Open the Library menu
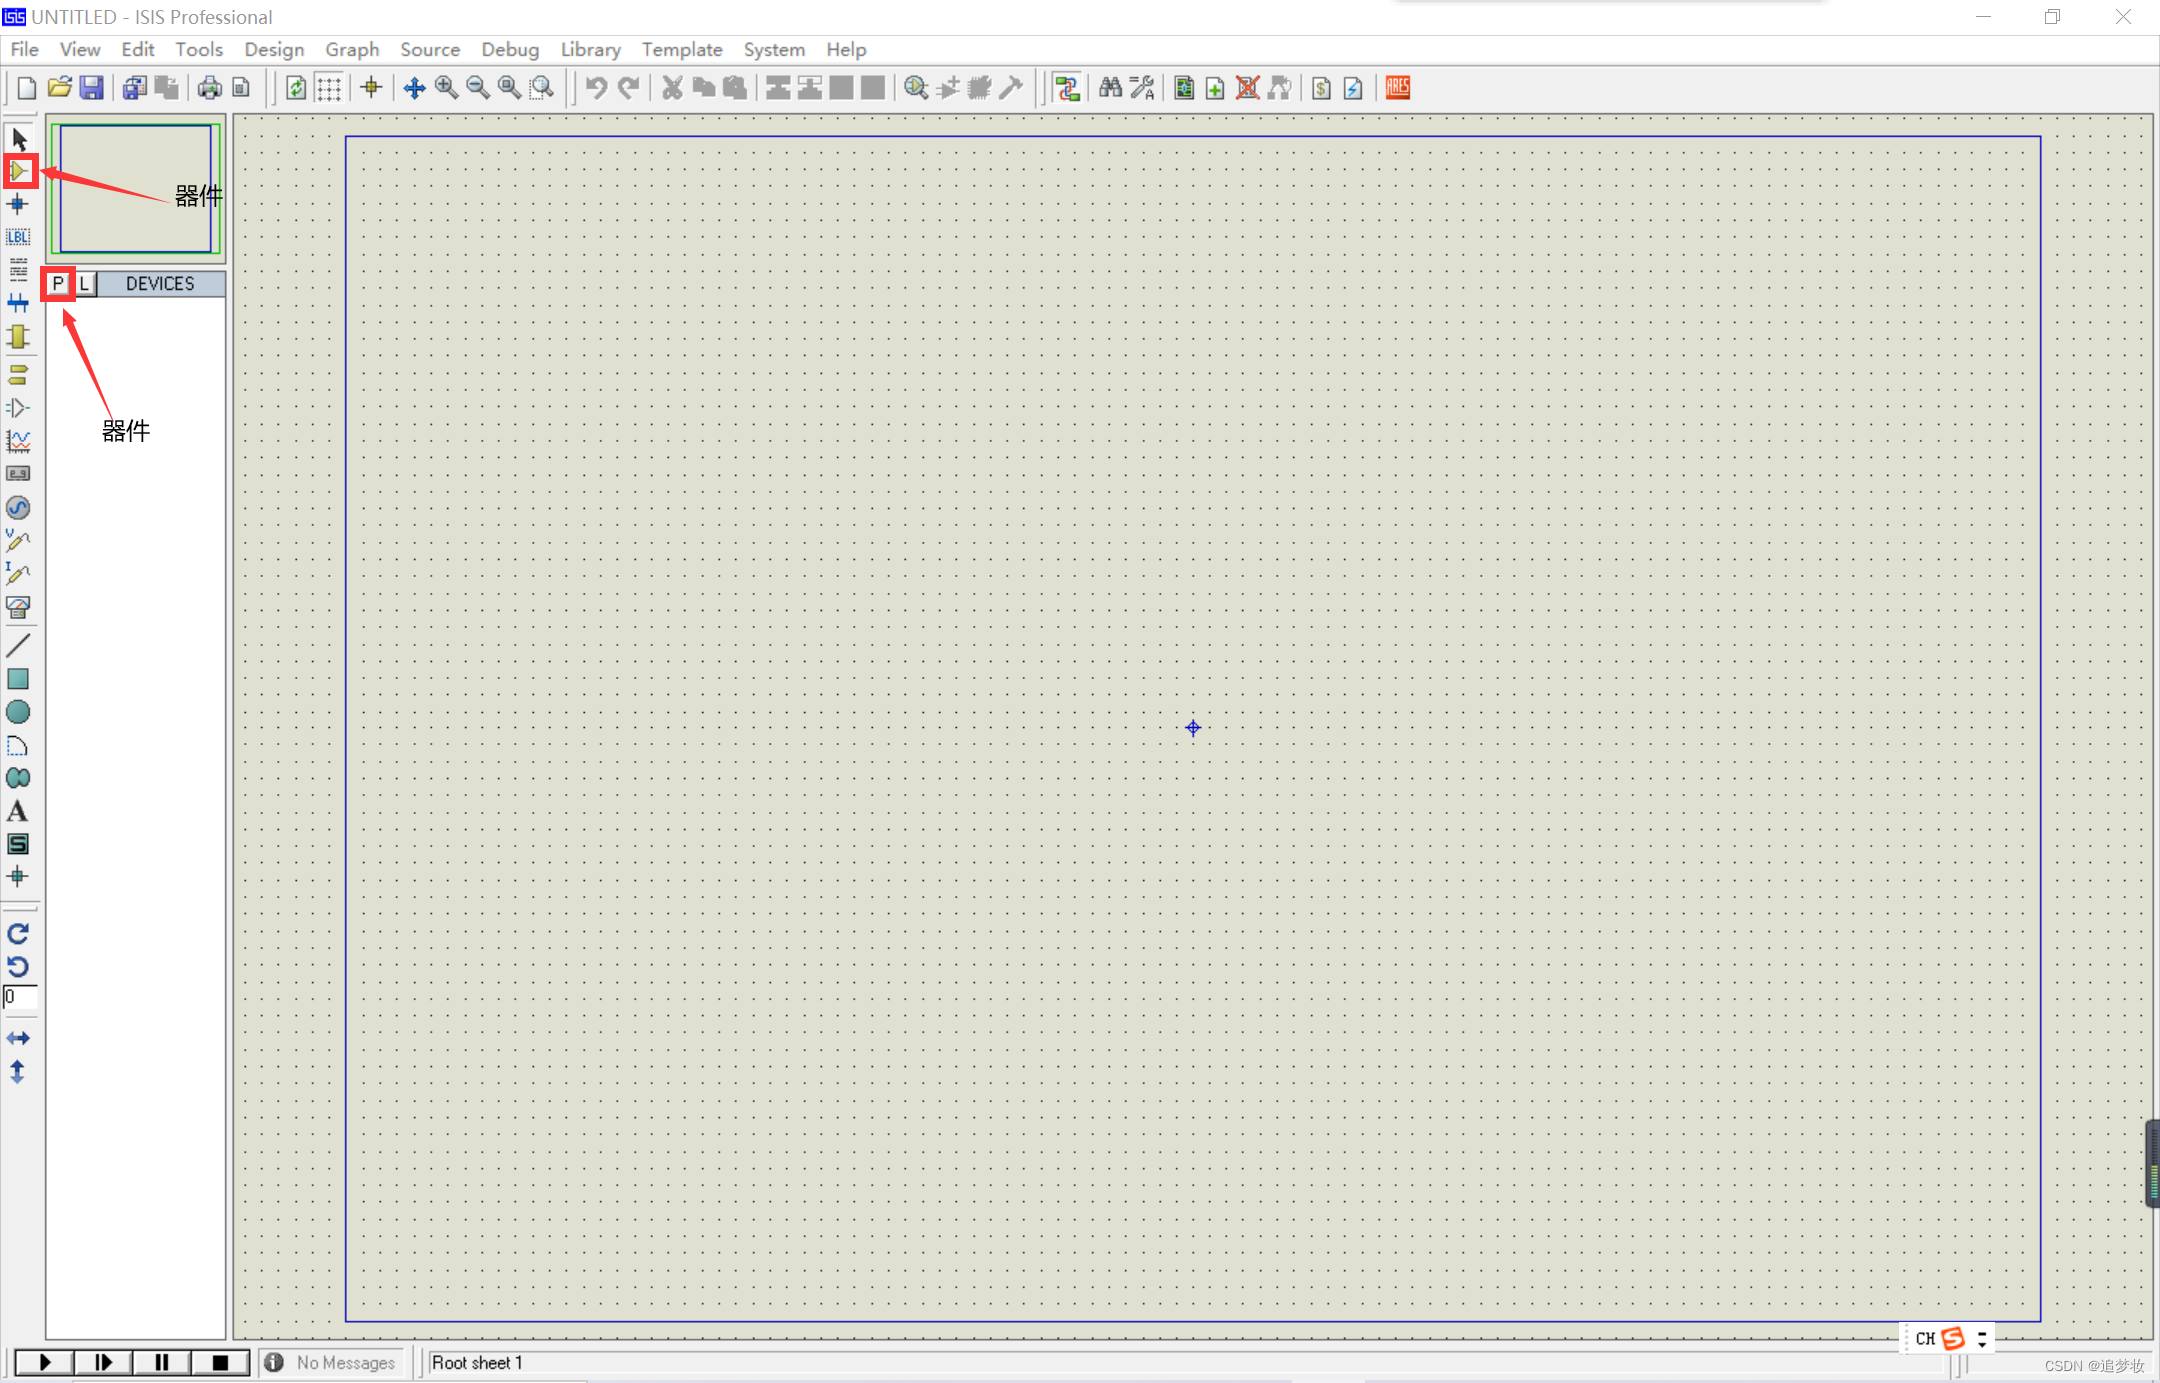The height and width of the screenshot is (1383, 2160). coord(590,49)
